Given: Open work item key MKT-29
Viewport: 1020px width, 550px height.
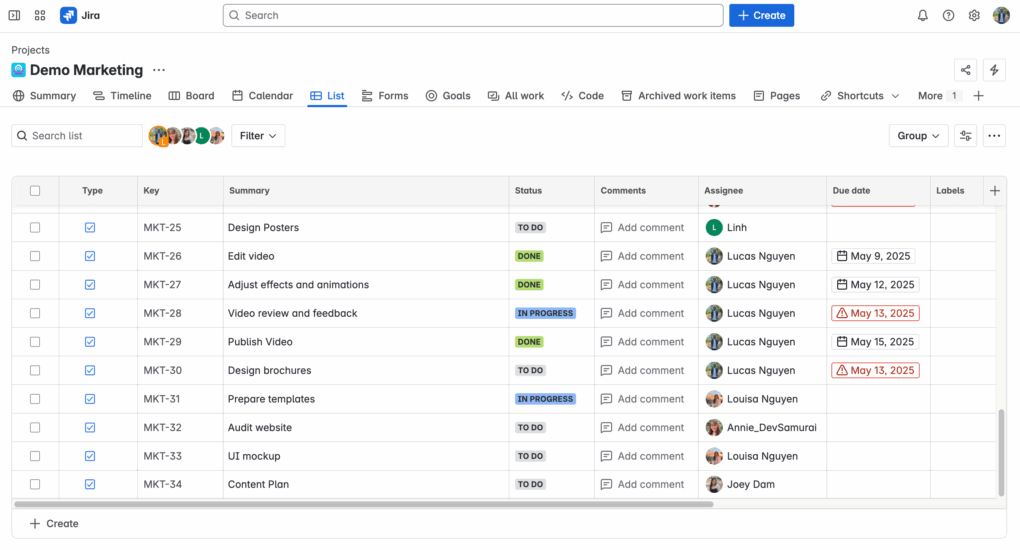Looking at the screenshot, I should [x=163, y=342].
